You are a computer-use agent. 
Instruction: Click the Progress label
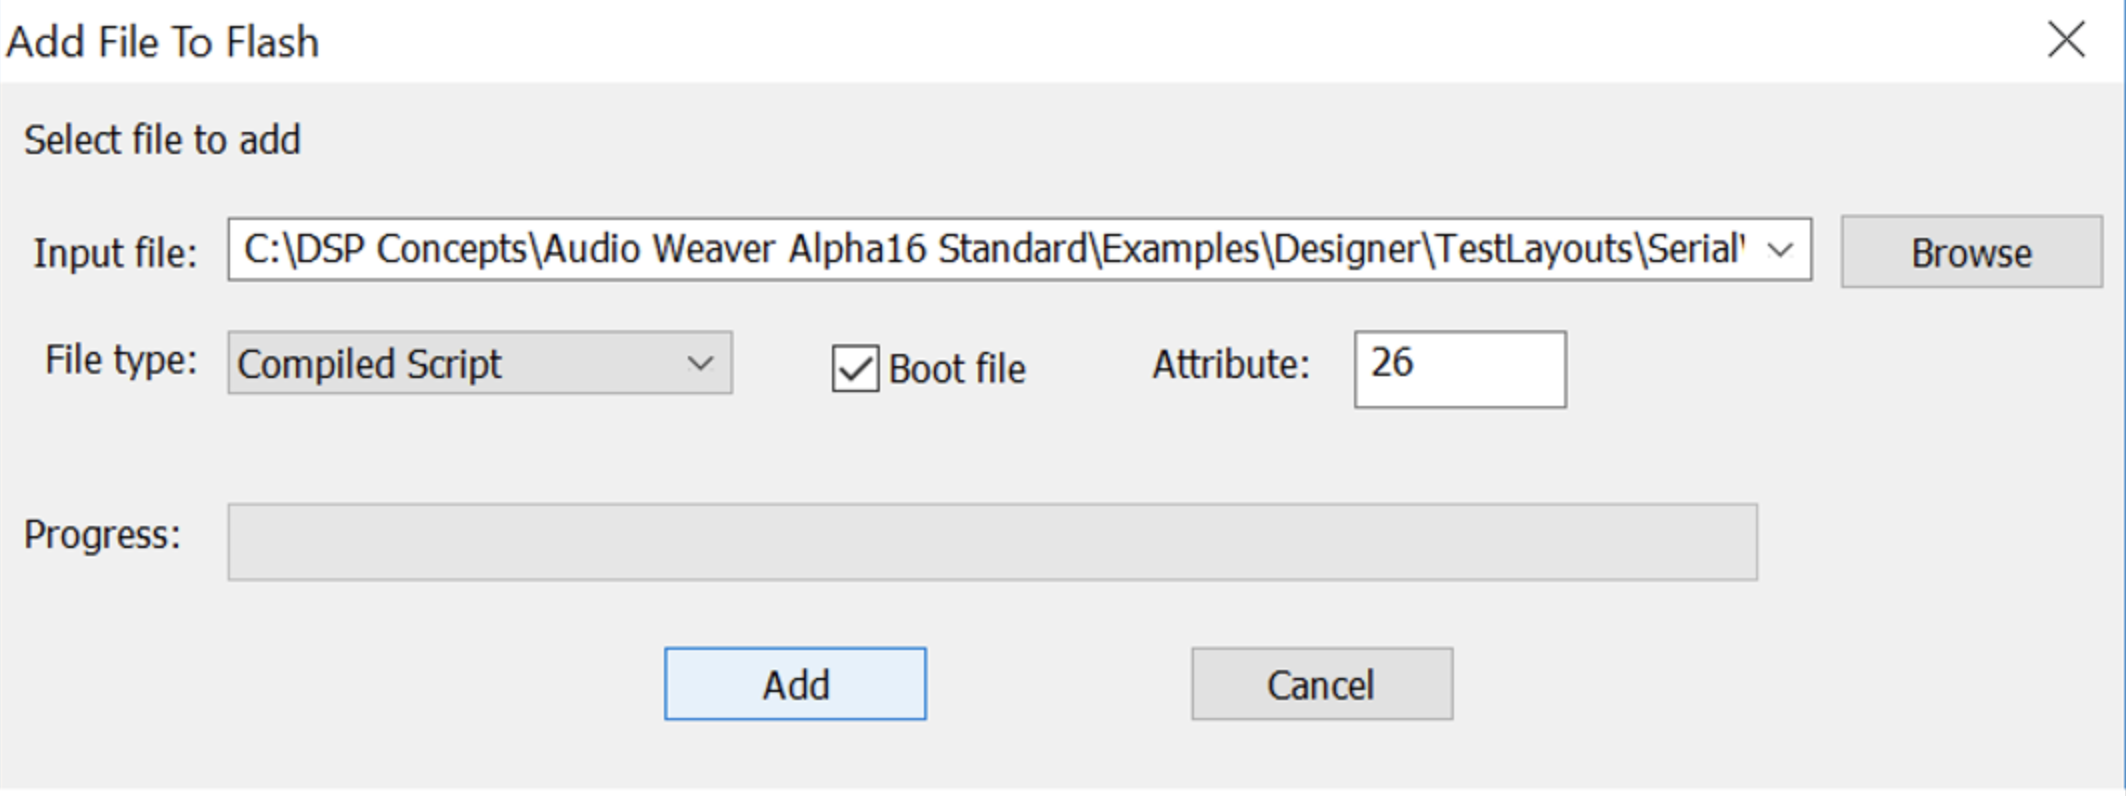point(102,535)
